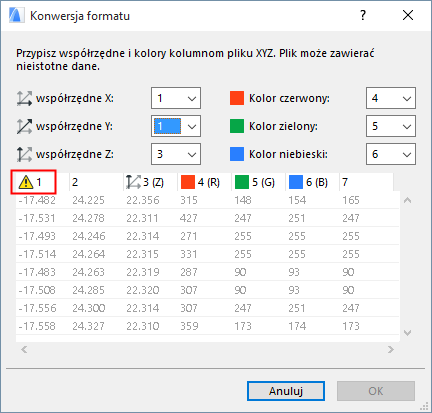
Task: Click the blue swatch beside Kolor niebieski
Action: click(x=237, y=154)
